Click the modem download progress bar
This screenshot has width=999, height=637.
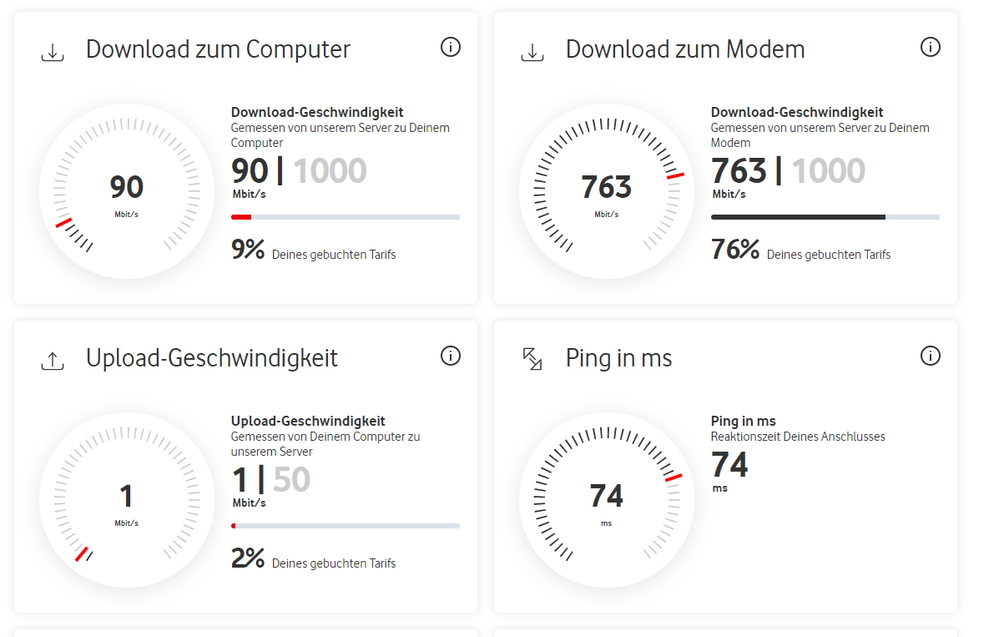pos(825,215)
